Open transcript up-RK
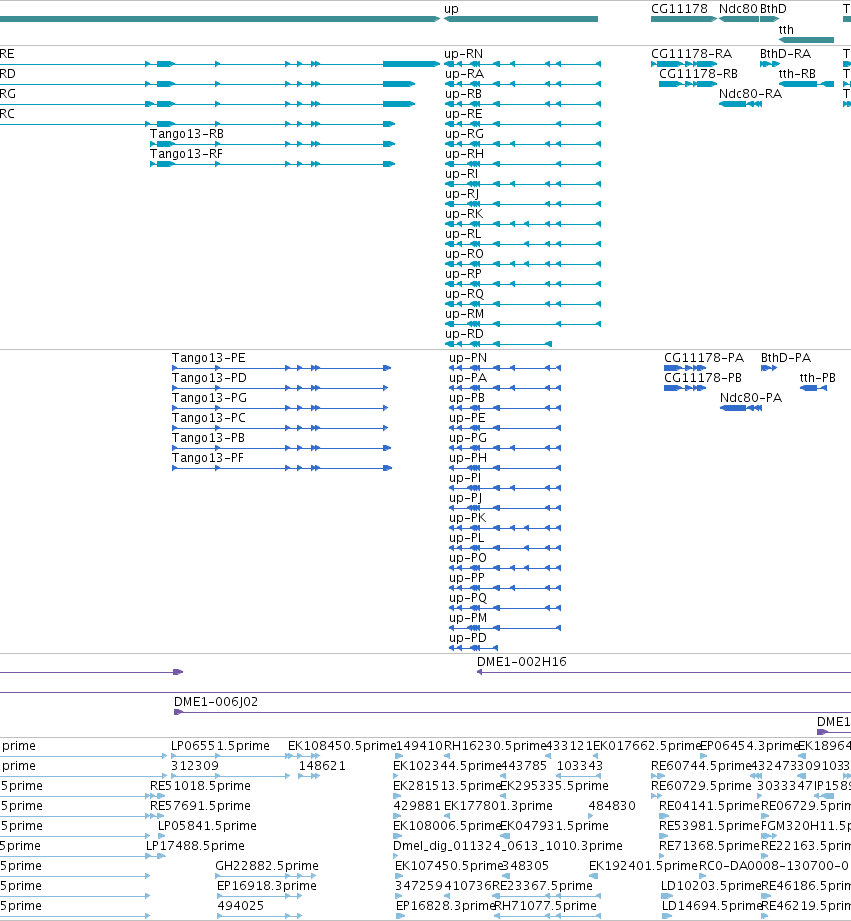 click(x=464, y=214)
